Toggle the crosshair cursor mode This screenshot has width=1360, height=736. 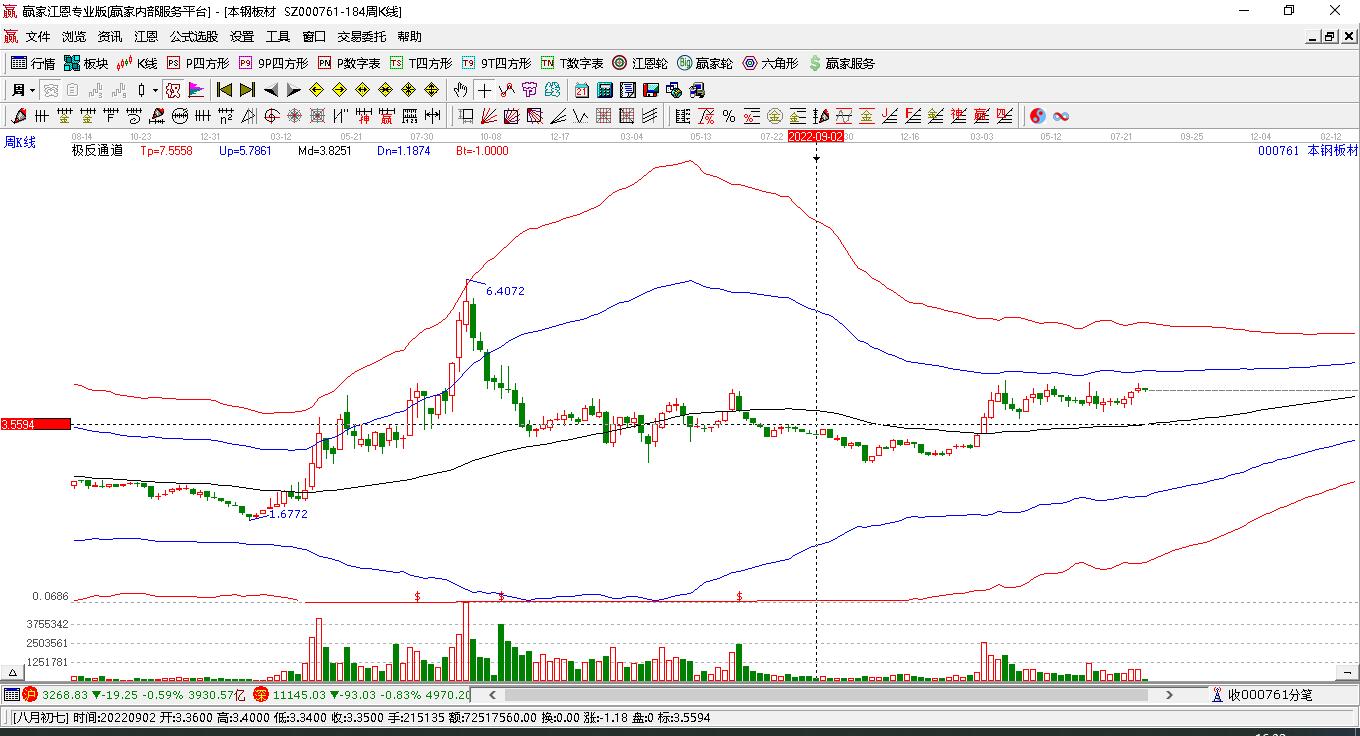(x=484, y=90)
